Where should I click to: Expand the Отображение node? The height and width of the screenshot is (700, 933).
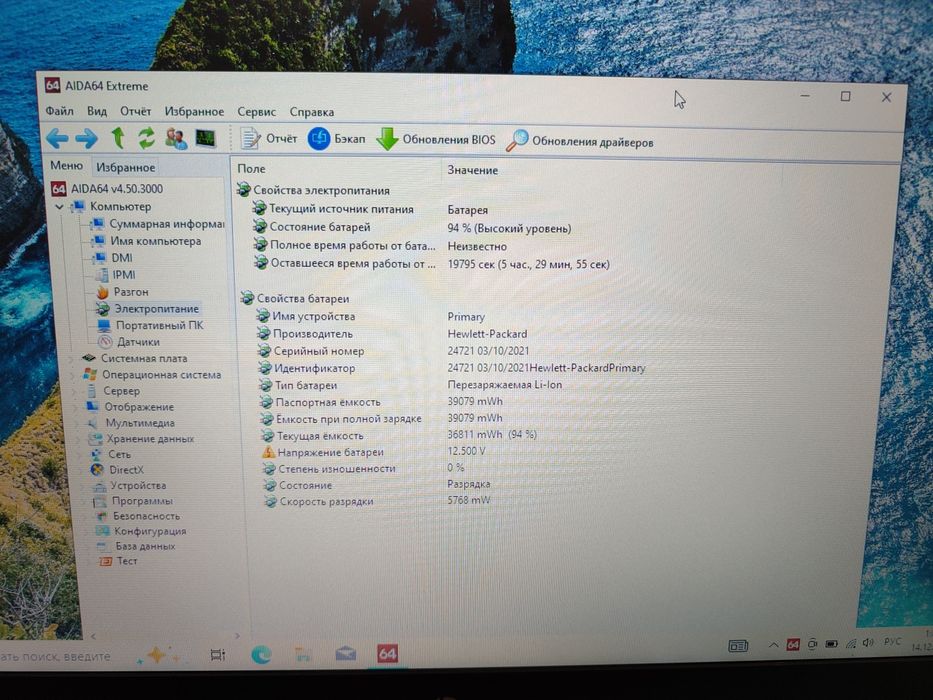76,407
